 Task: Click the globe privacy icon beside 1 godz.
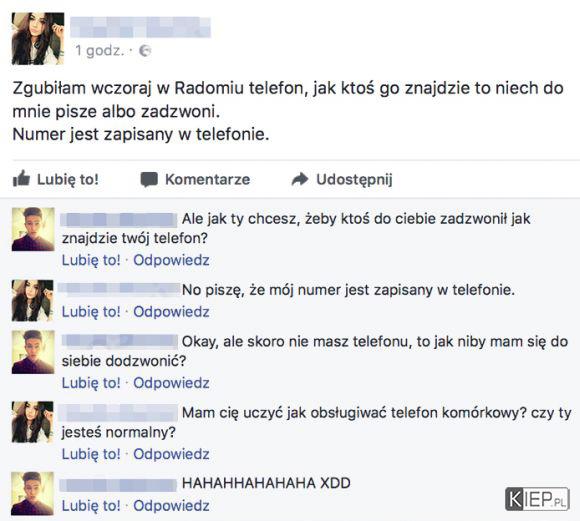tap(145, 51)
